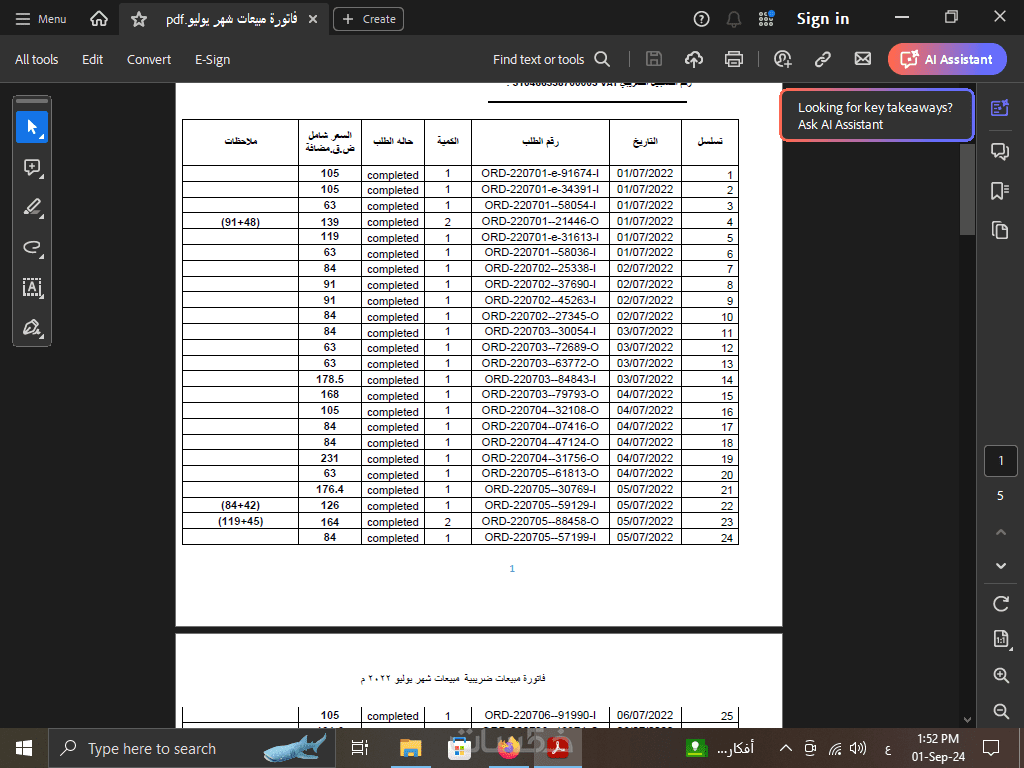
Task: Open the page display settings icon
Action: (1000, 639)
